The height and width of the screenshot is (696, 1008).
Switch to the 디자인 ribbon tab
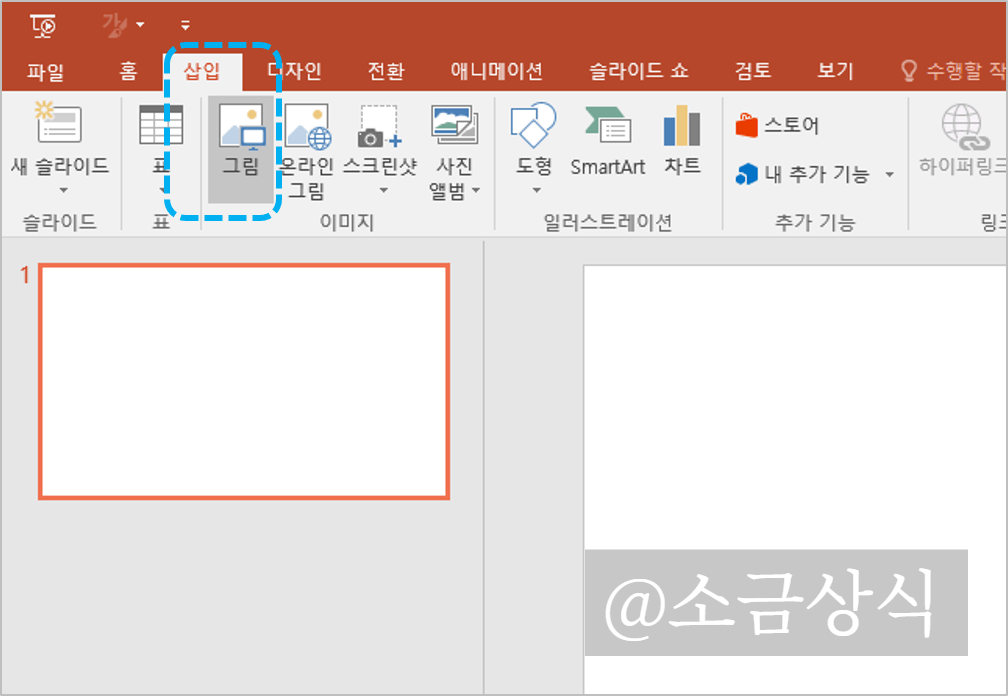tap(294, 70)
